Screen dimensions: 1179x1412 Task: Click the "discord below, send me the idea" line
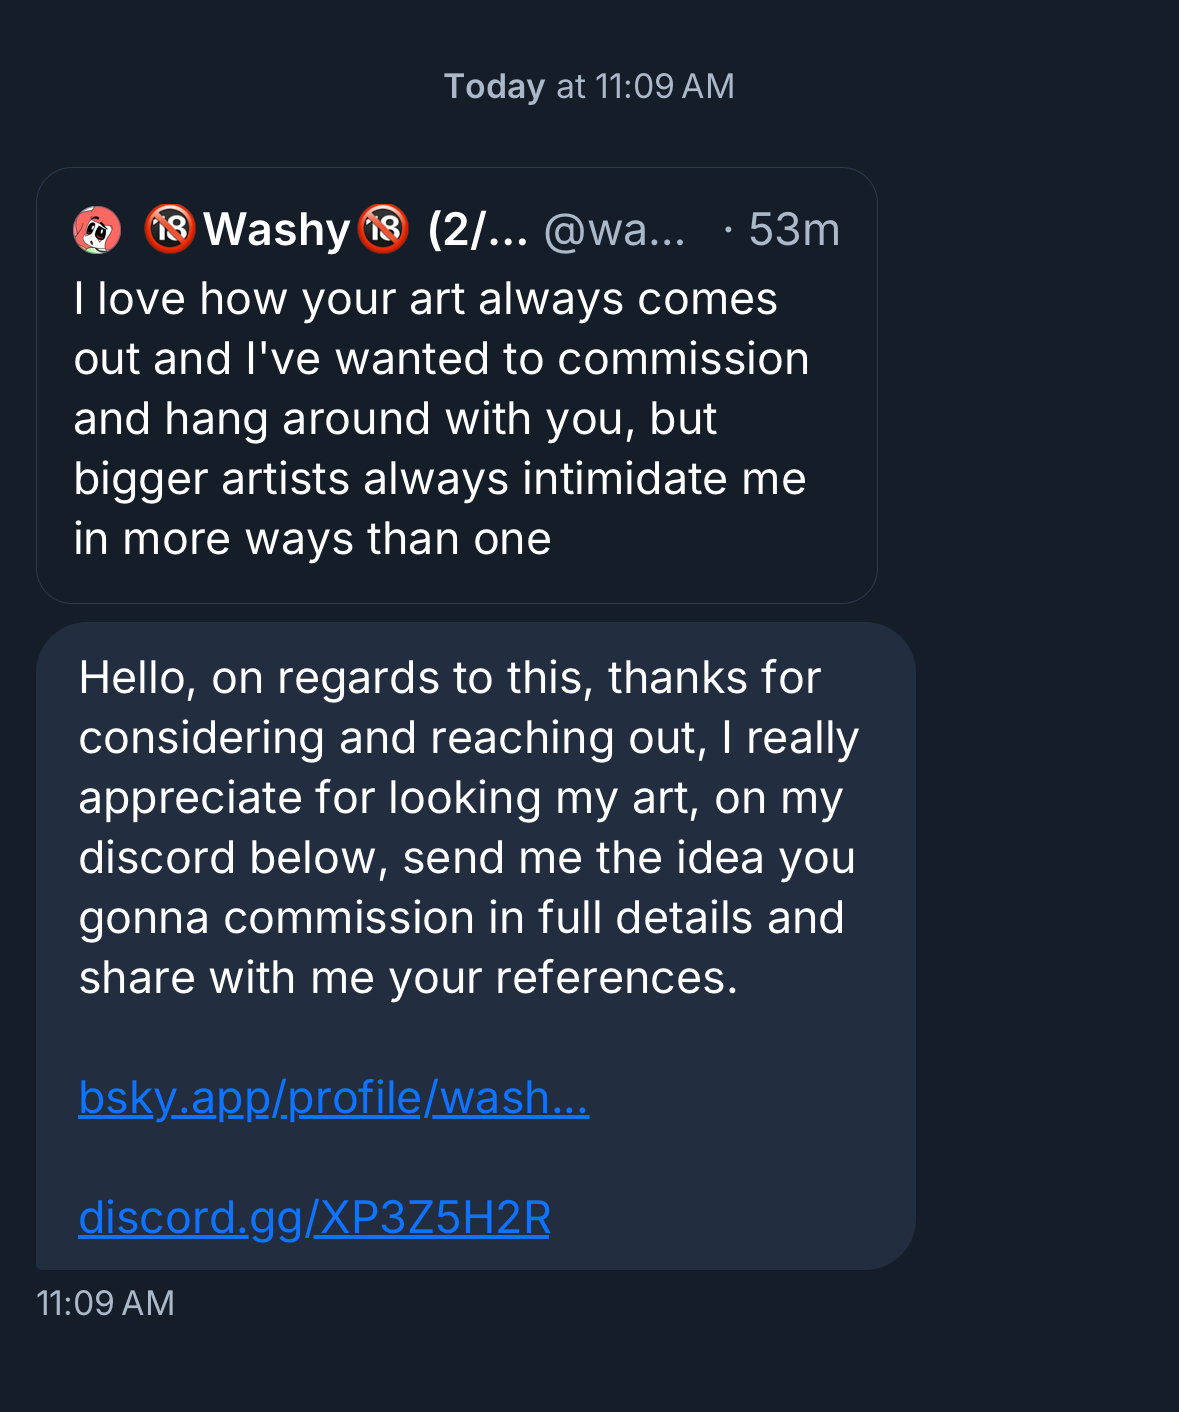point(466,858)
